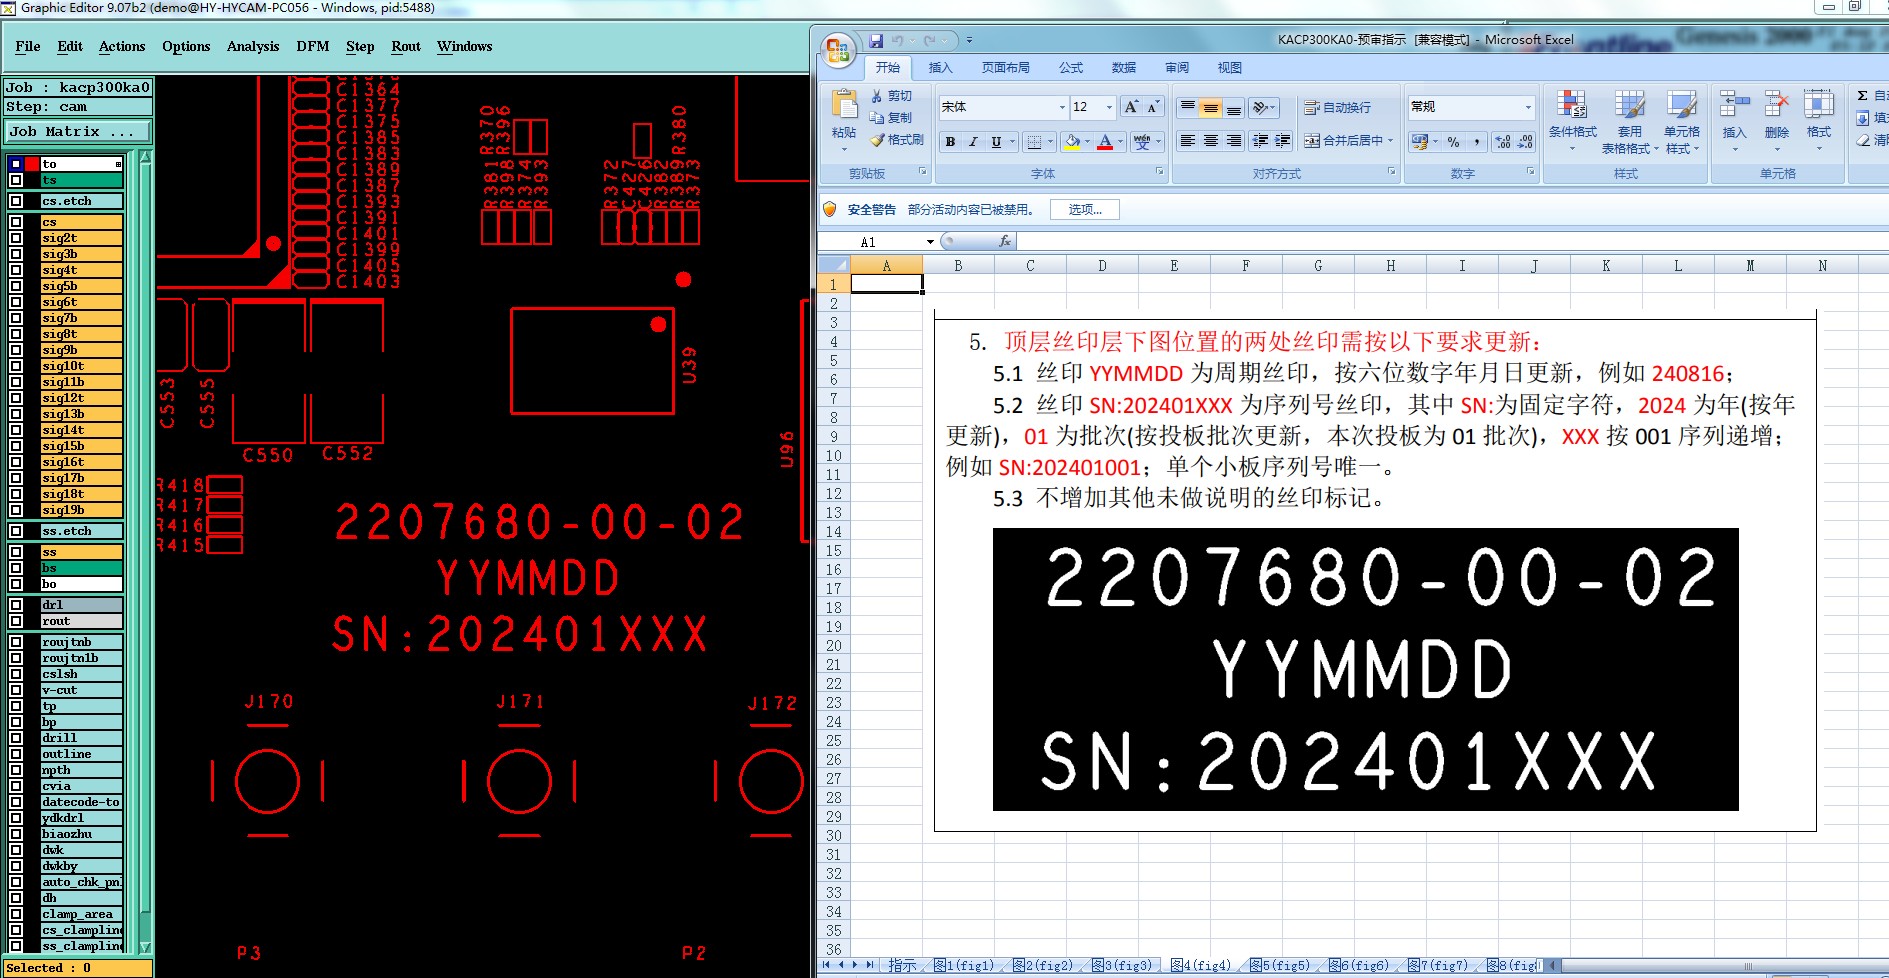
Task: Align text right in Excel
Action: pyautogui.click(x=1234, y=141)
